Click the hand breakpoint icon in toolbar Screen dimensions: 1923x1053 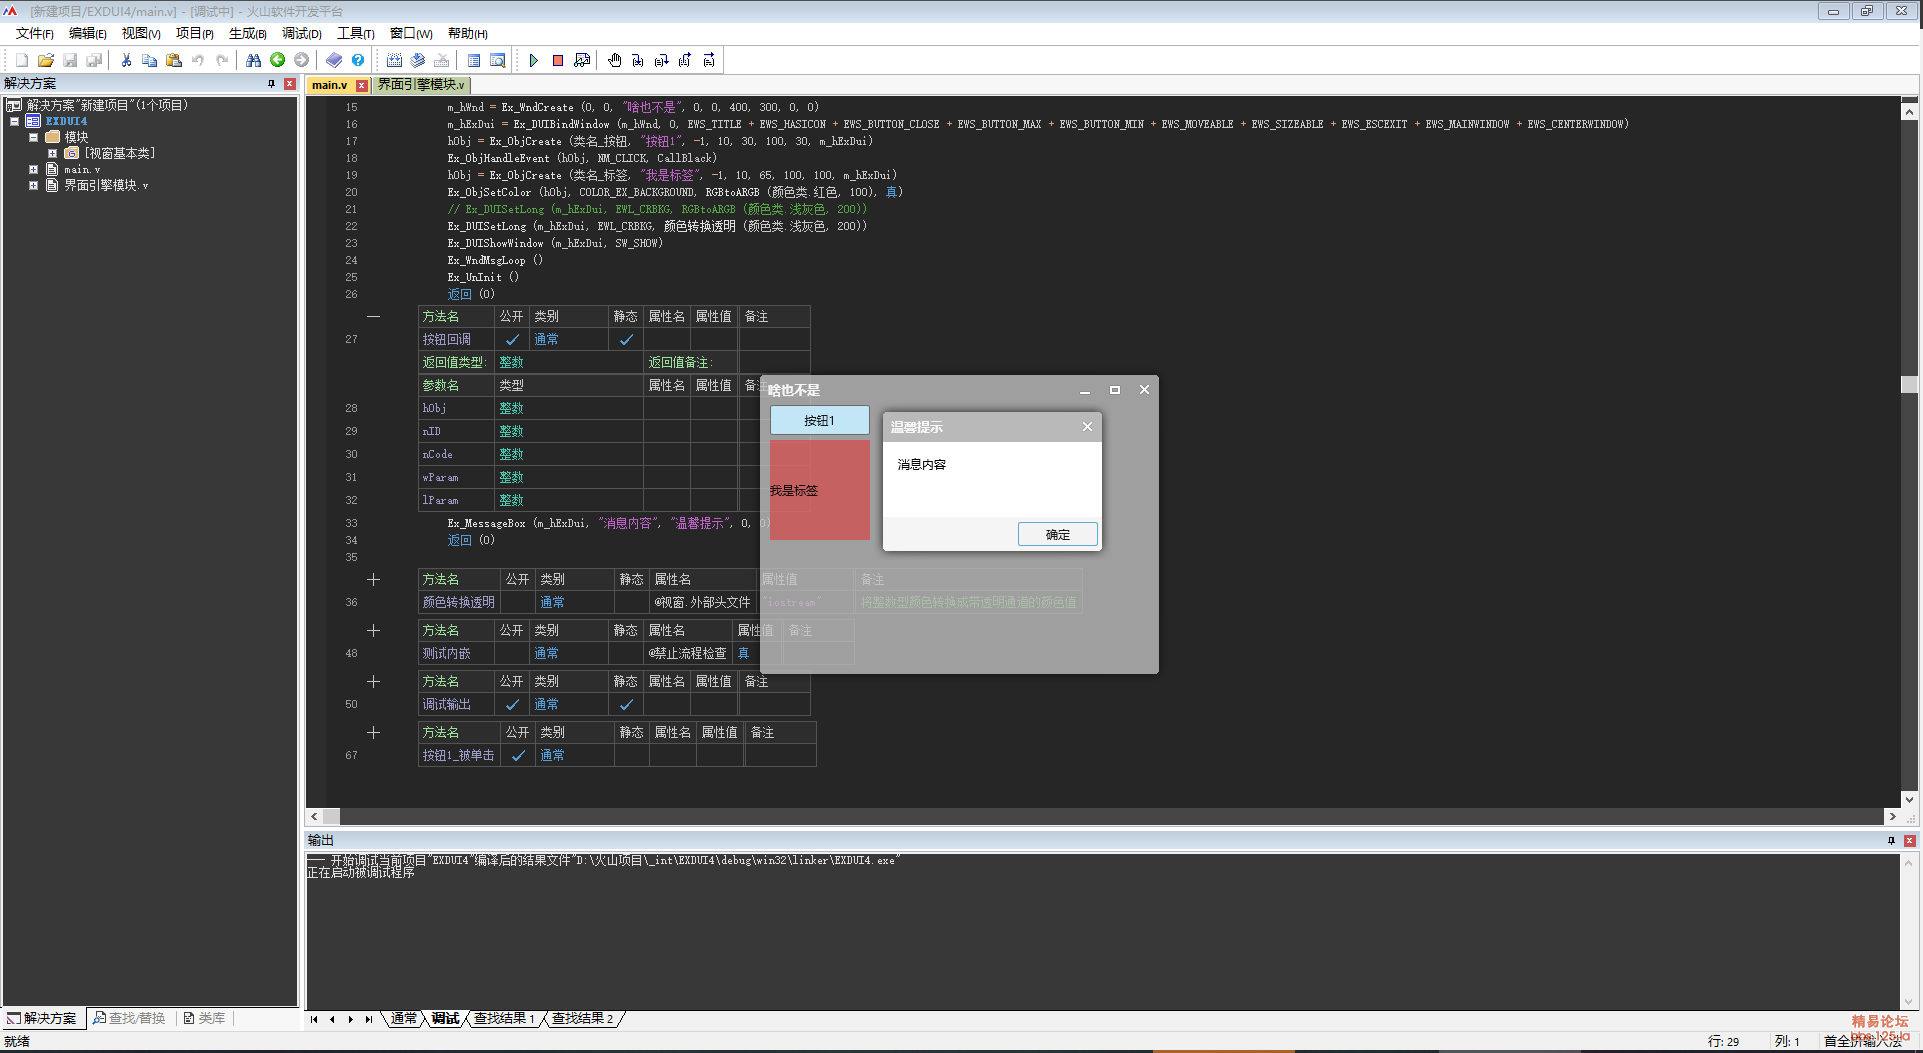click(614, 61)
